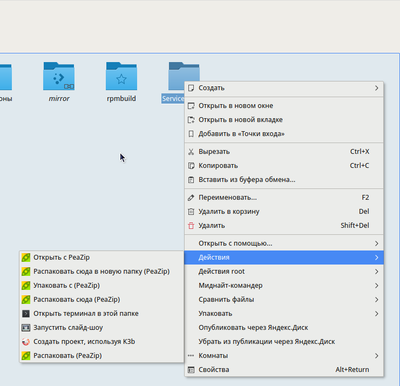Select the rpmbuild folder icon
This screenshot has width=400, height=386.
tap(121, 76)
